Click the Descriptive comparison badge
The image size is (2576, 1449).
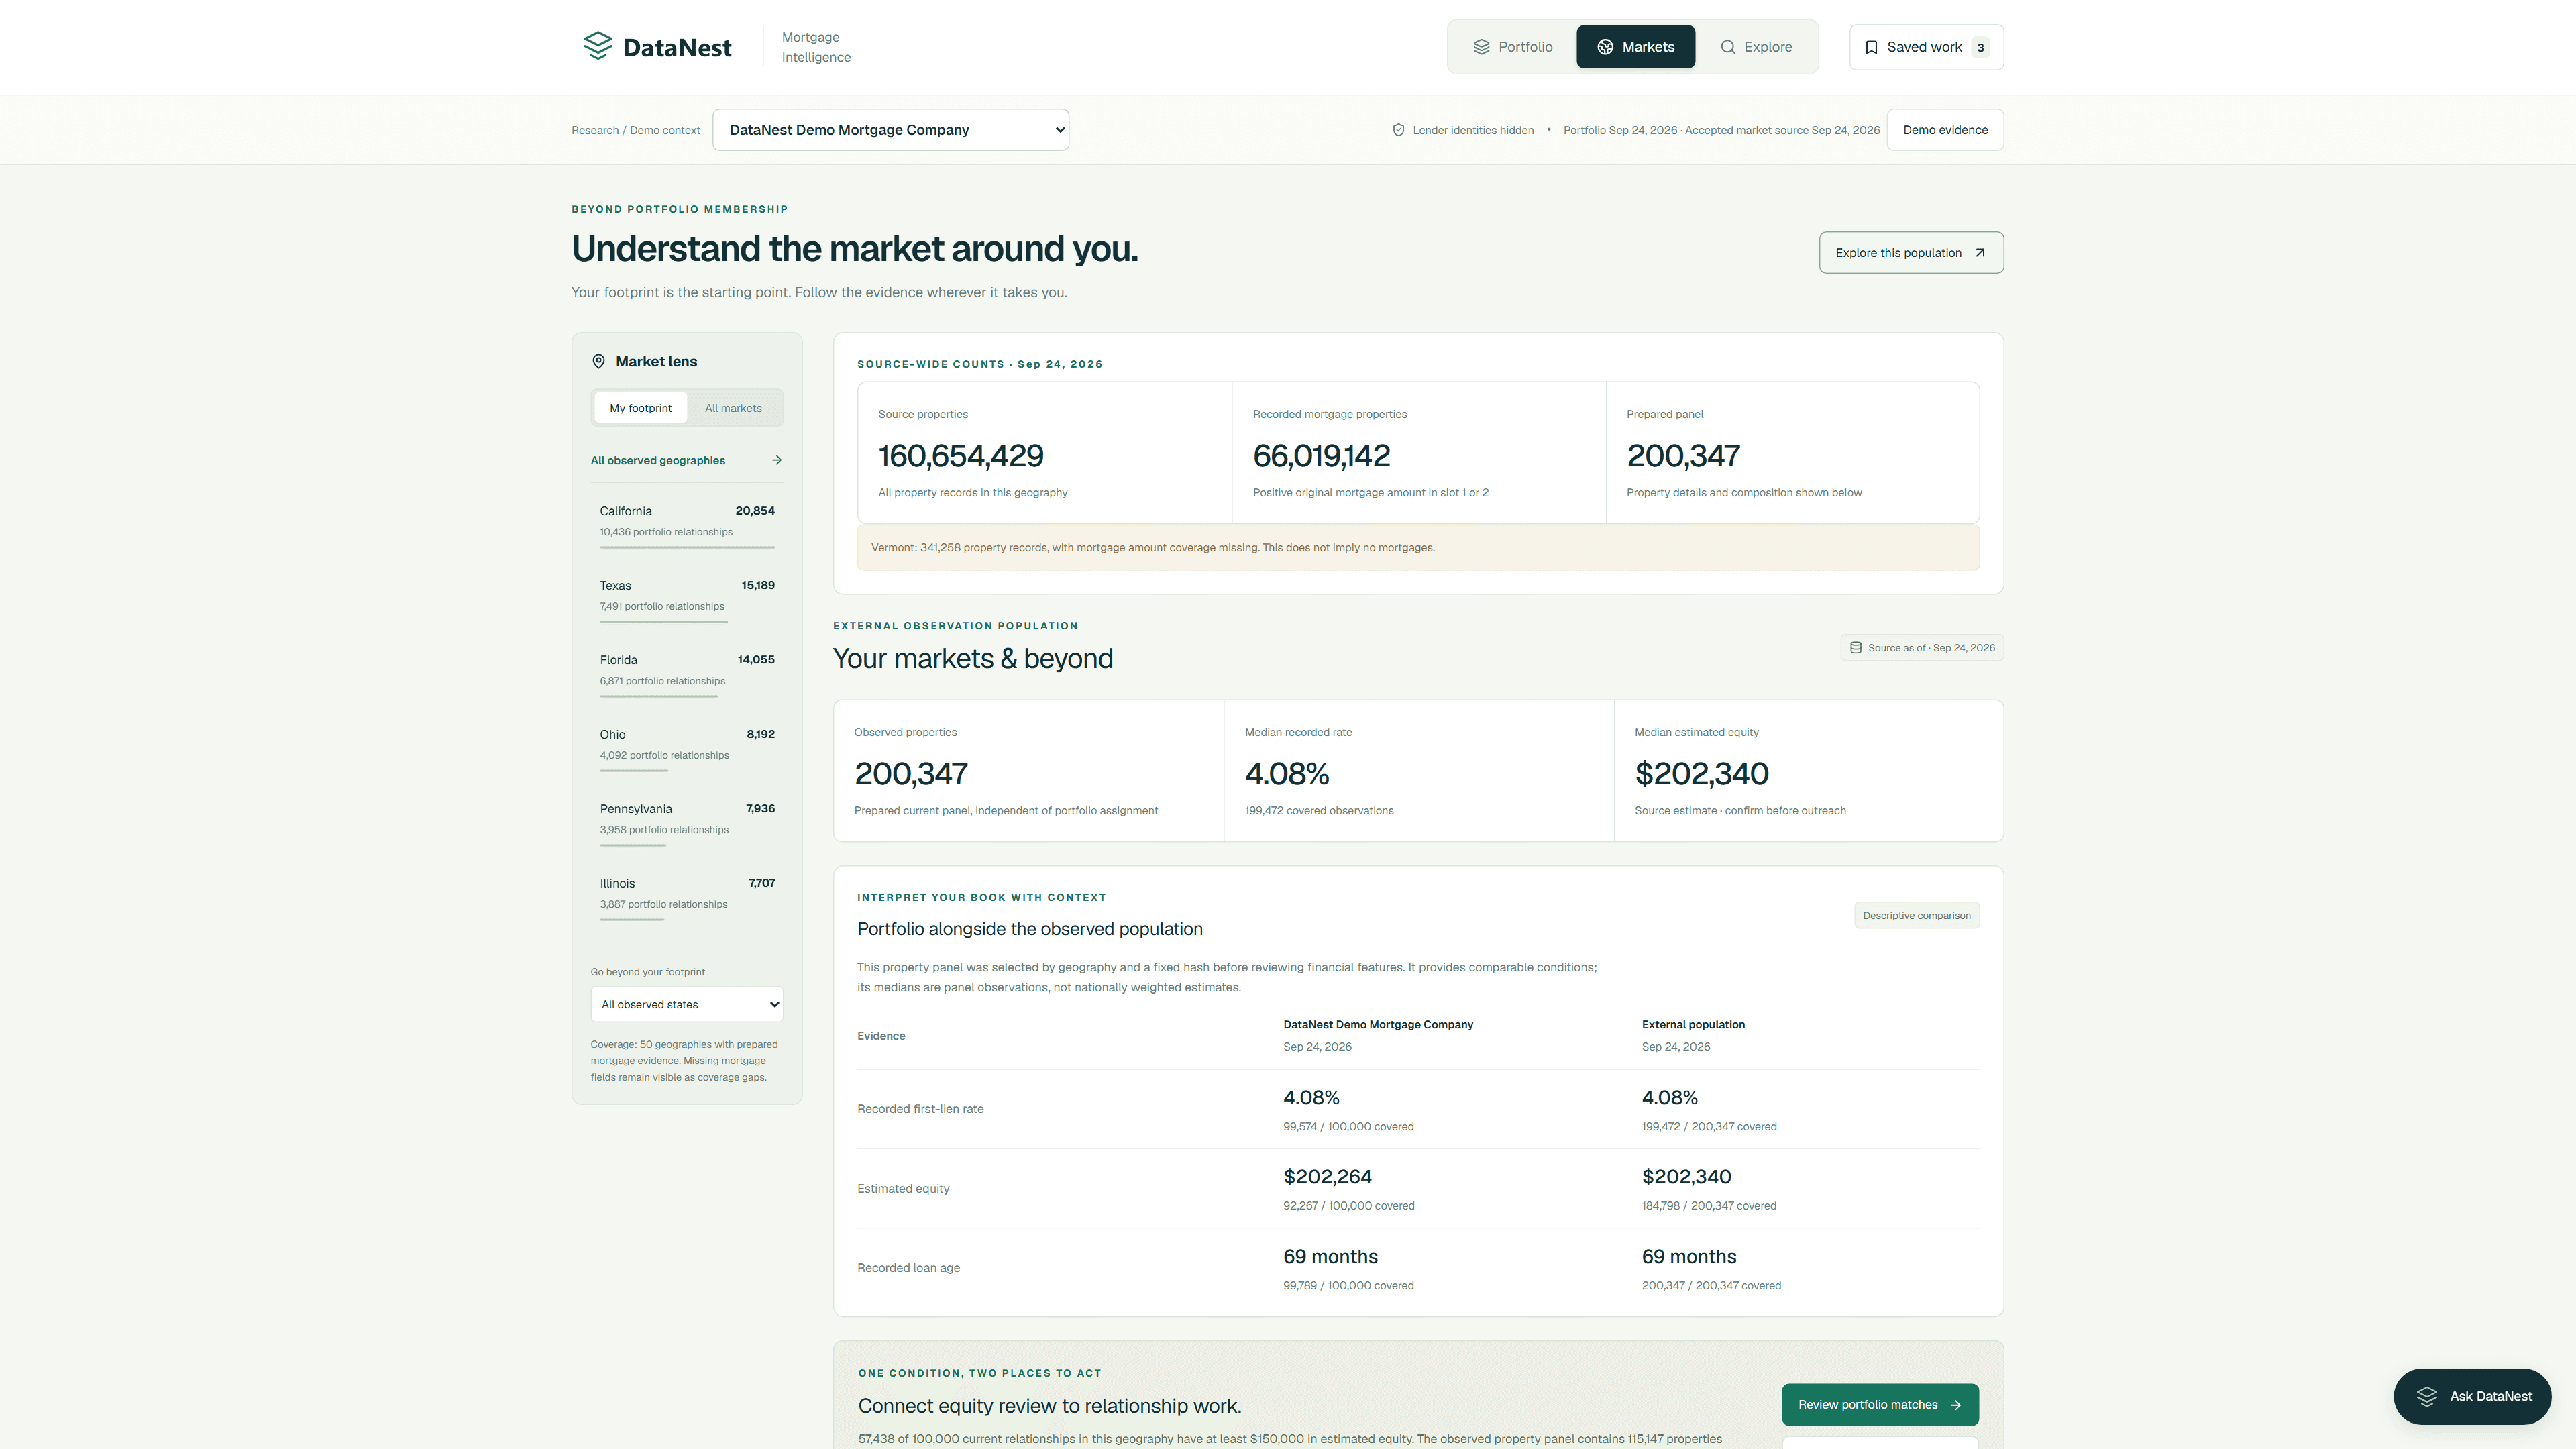click(x=1916, y=916)
